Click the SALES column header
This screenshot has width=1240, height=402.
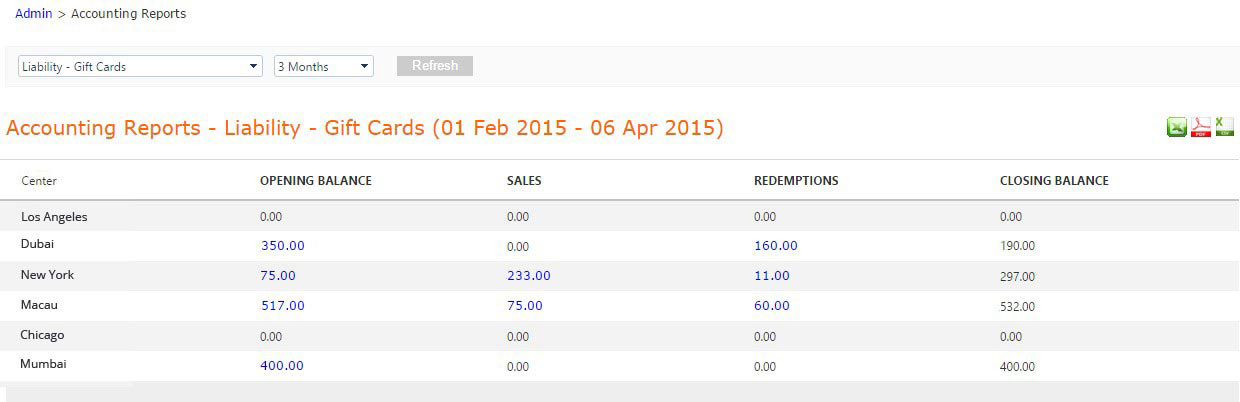pyautogui.click(x=524, y=181)
